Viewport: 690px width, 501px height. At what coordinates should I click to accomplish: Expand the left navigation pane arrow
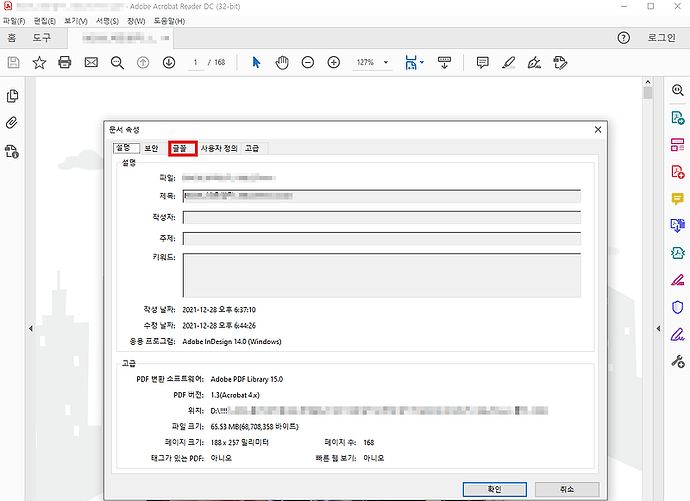point(30,329)
